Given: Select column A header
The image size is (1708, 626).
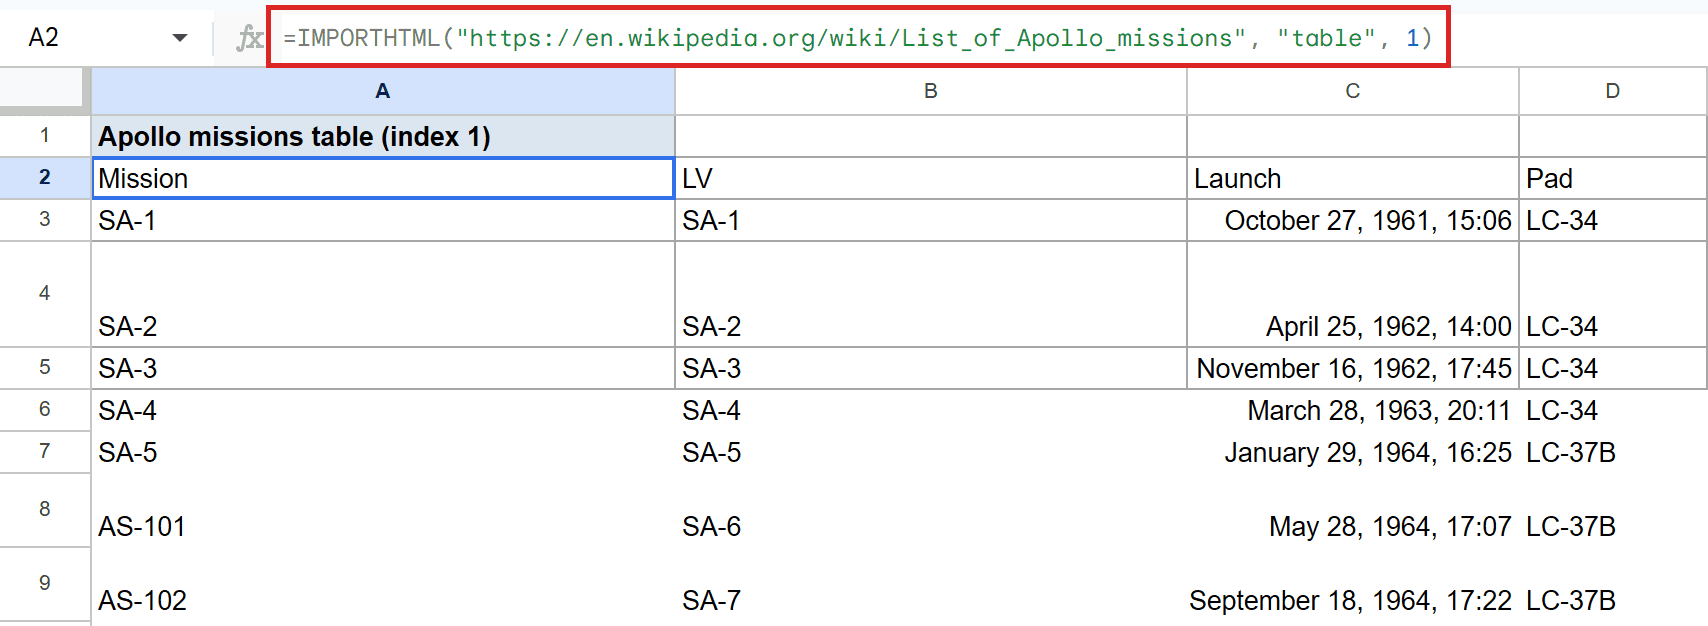Looking at the screenshot, I should coord(383,91).
